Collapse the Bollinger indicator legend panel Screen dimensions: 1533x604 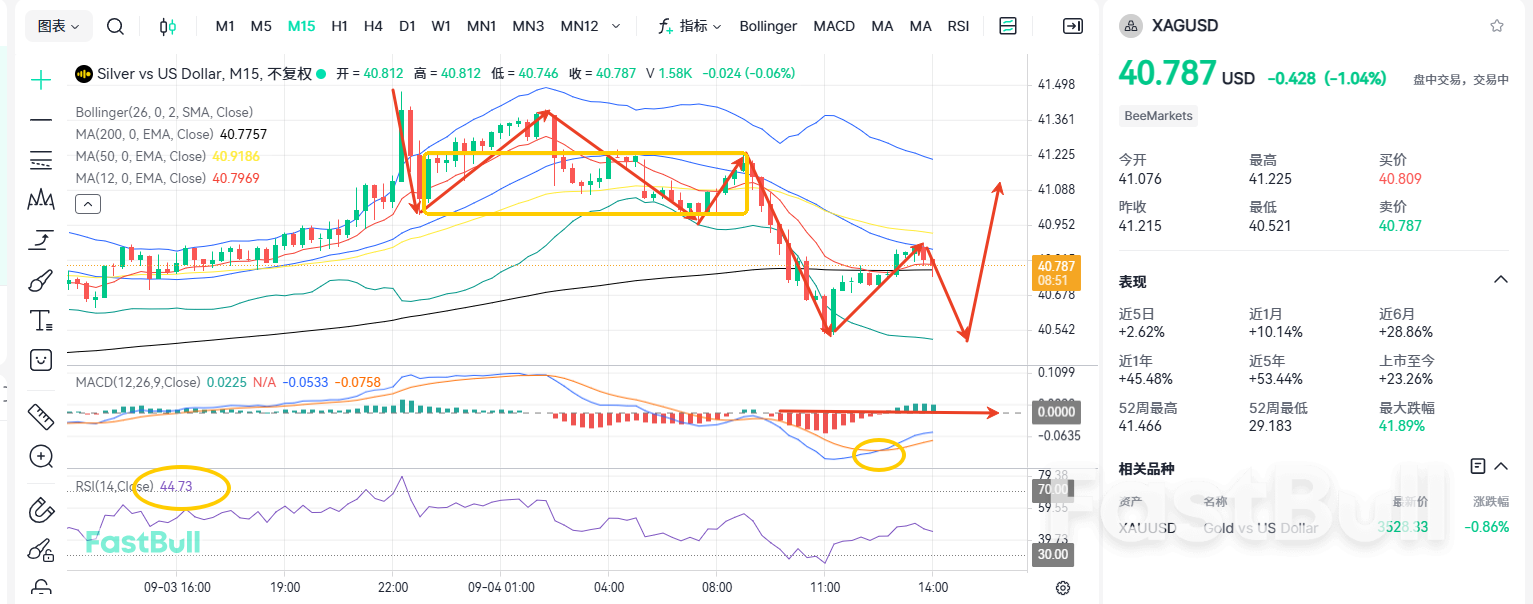(x=87, y=203)
